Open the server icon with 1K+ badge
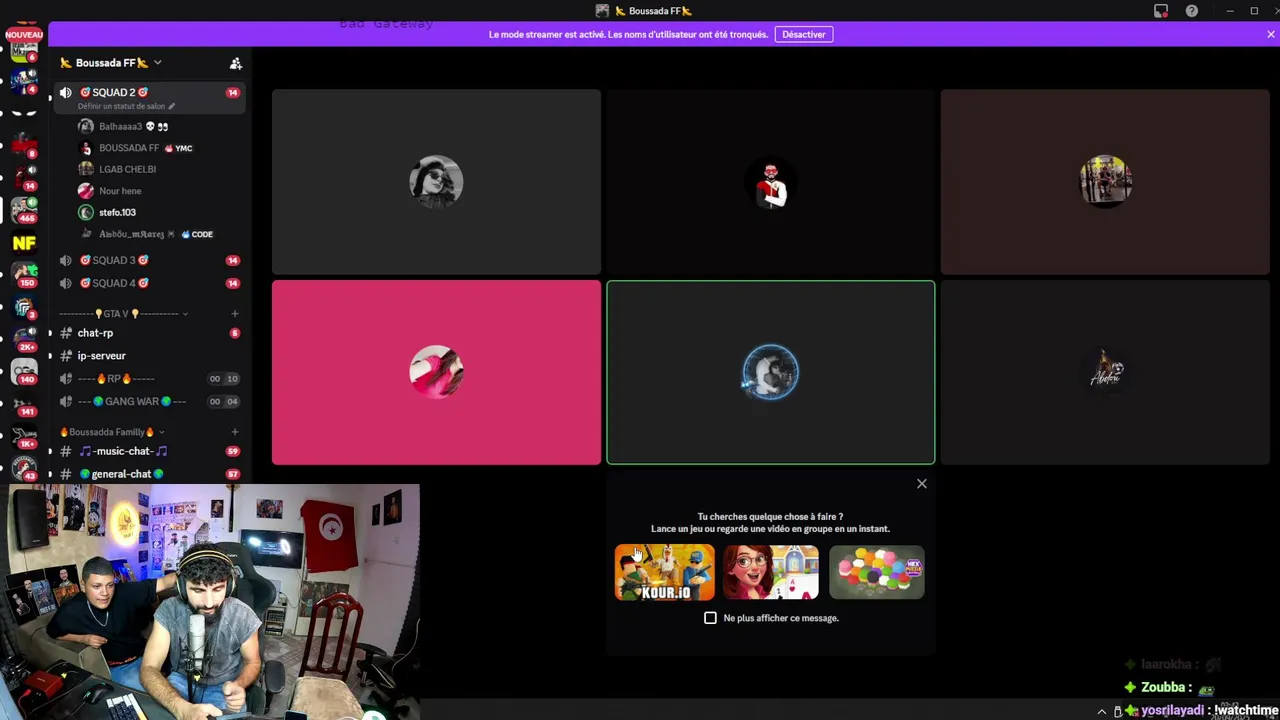Screen dimensions: 1280x720 pyautogui.click(x=24, y=436)
